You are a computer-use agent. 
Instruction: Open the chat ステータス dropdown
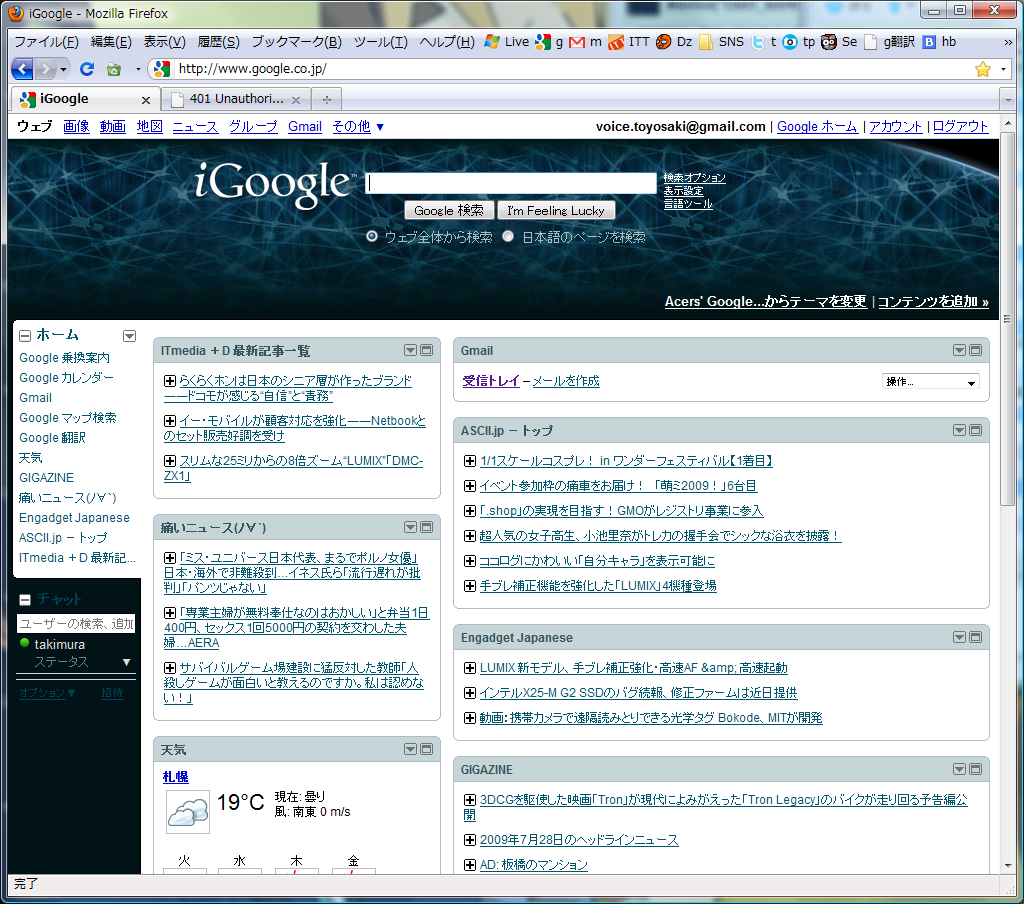tap(126, 662)
